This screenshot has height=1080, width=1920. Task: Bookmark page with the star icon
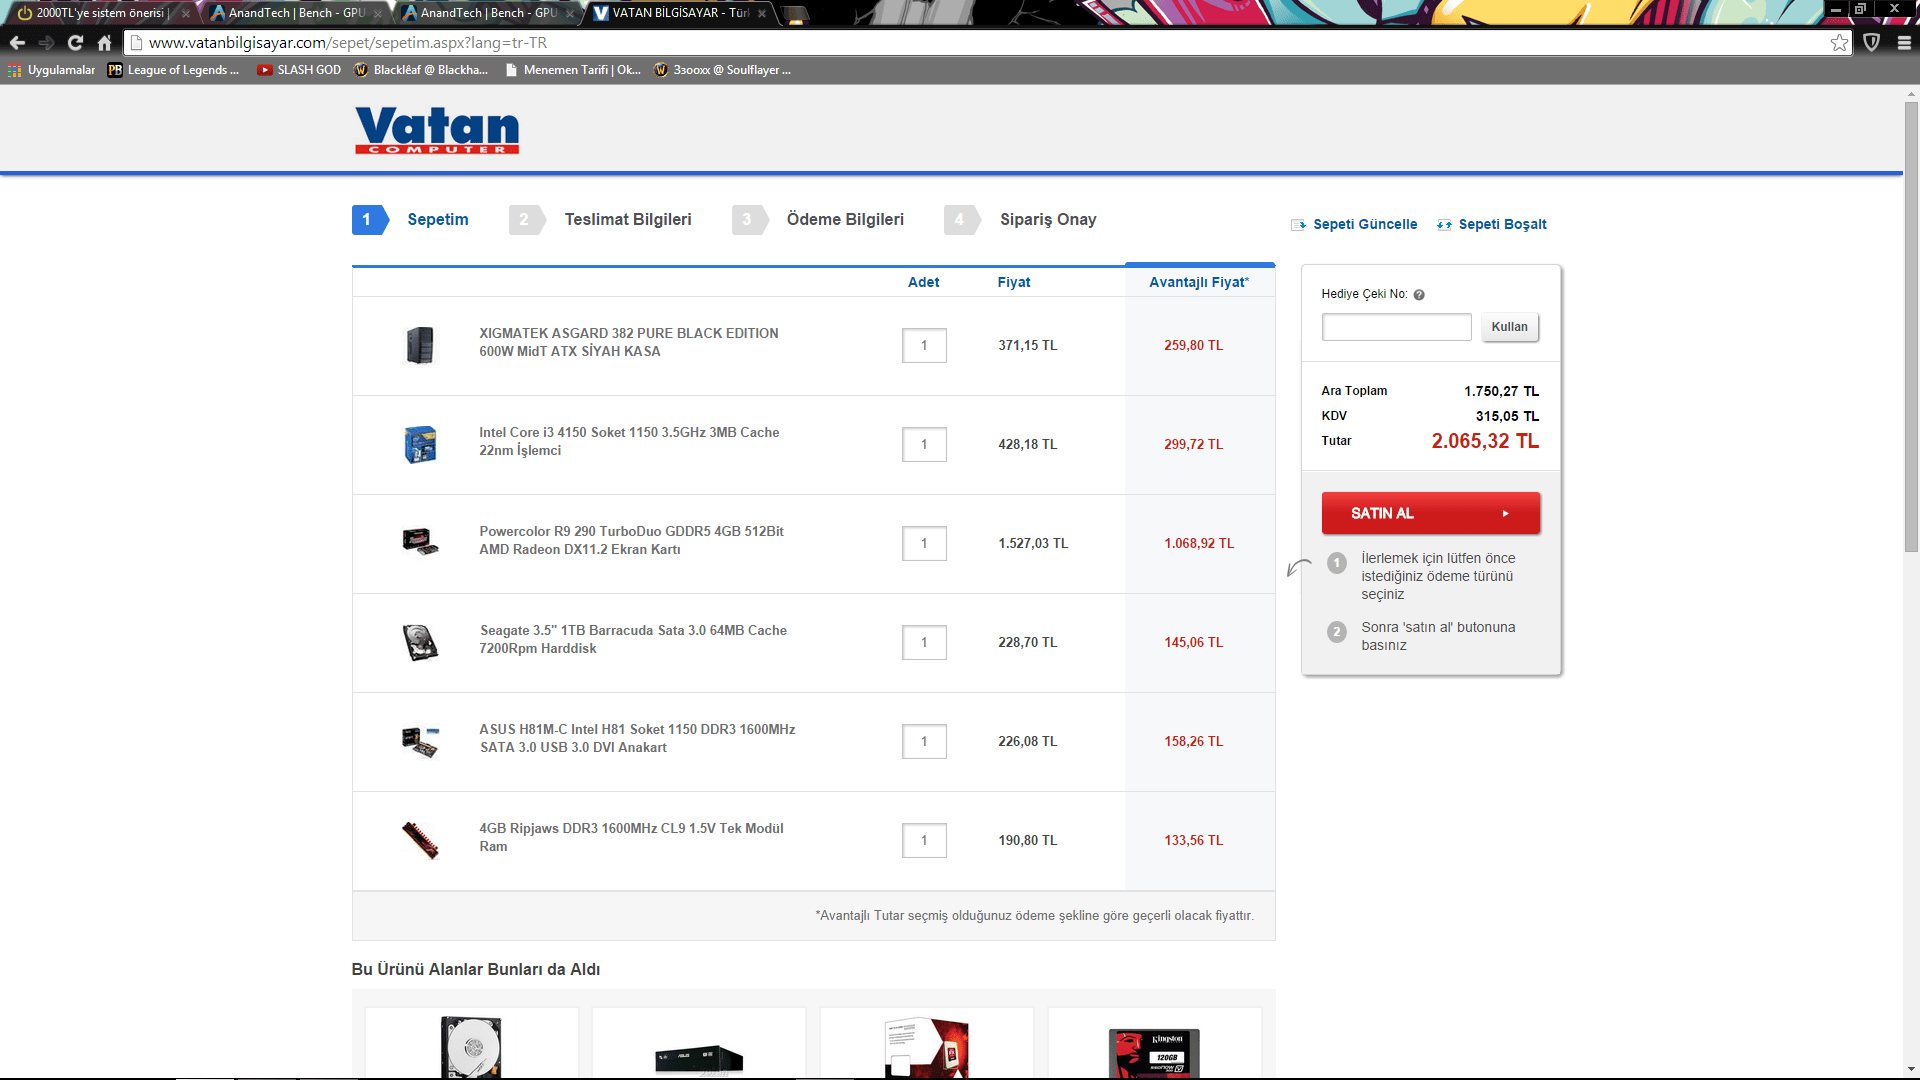click(1839, 43)
